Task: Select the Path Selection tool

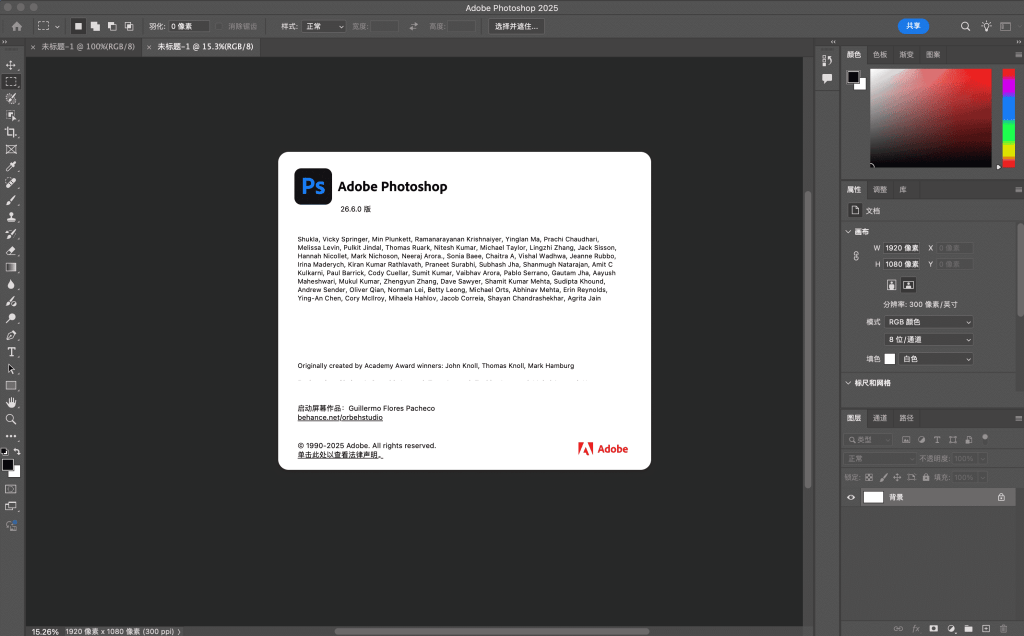Action: coord(11,369)
